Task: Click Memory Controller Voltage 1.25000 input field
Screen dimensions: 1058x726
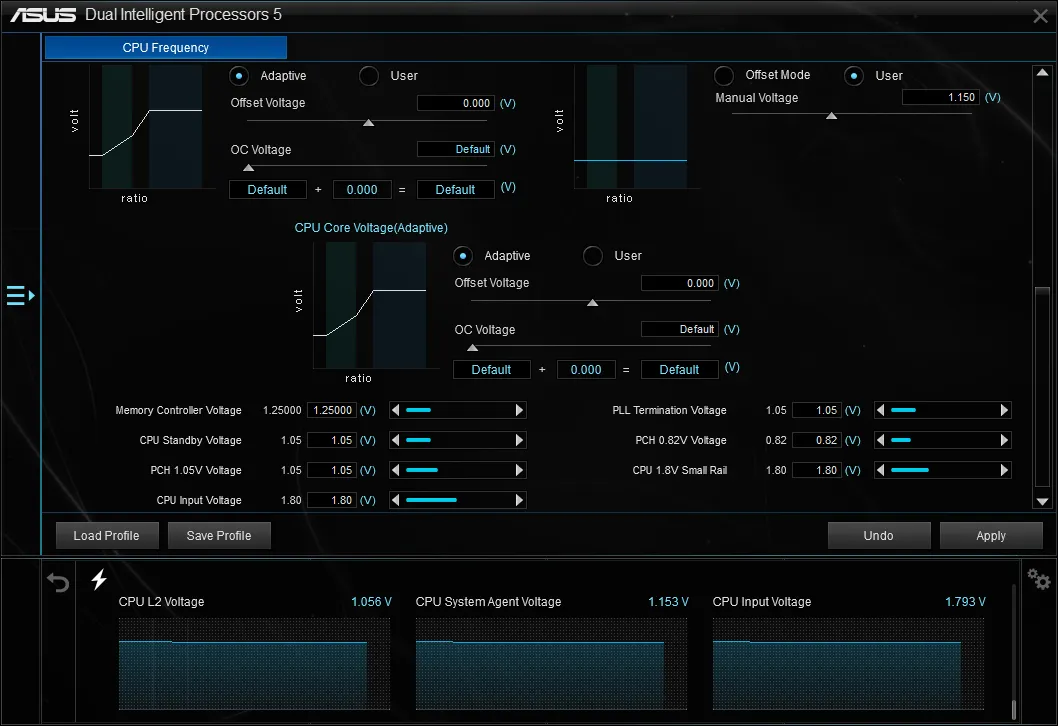Action: (x=331, y=410)
